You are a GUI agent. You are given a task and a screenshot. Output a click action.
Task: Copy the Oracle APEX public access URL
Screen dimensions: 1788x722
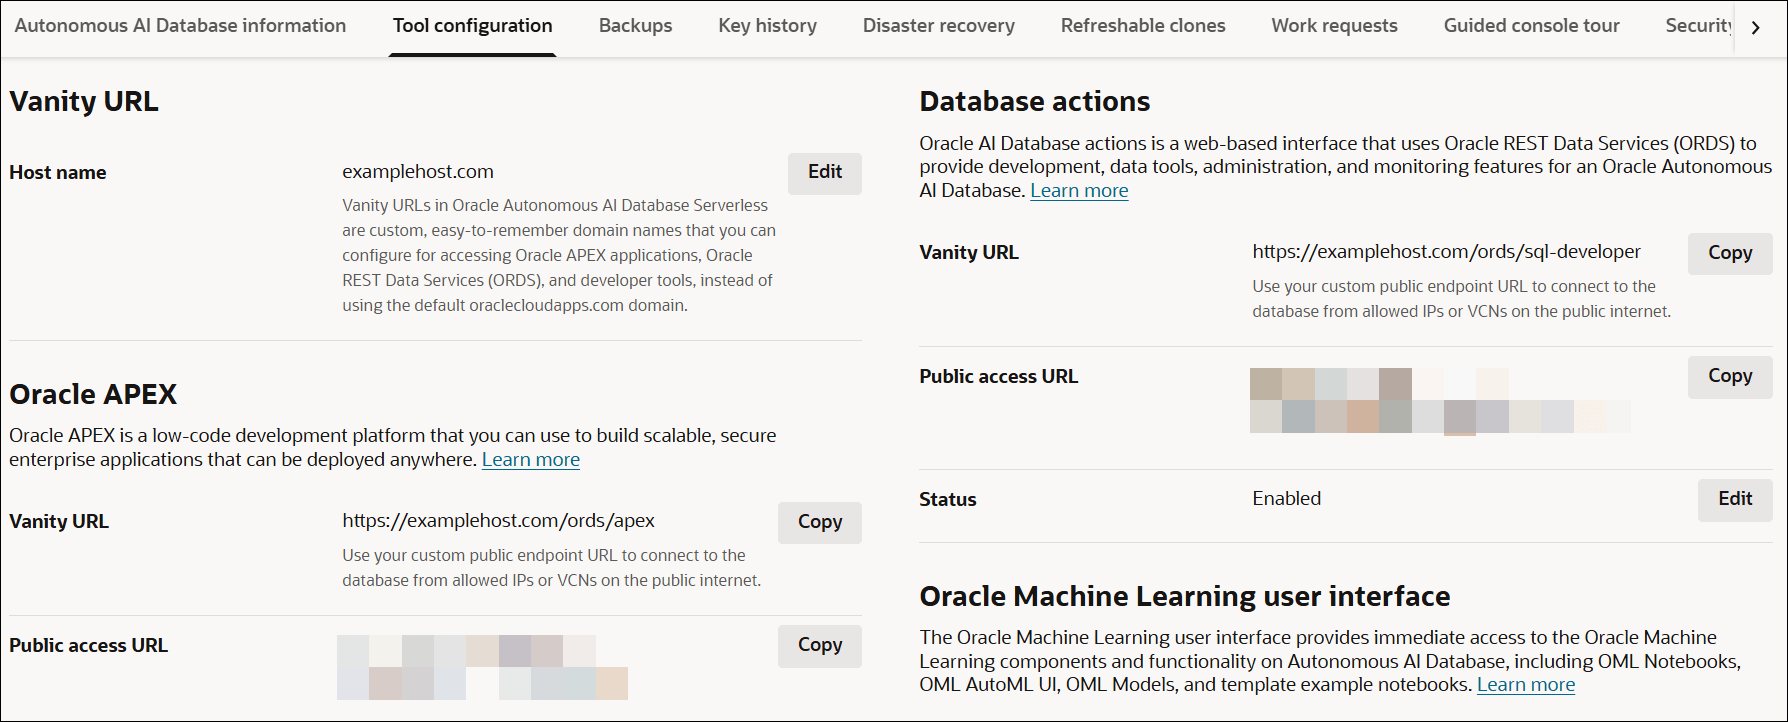pos(819,646)
